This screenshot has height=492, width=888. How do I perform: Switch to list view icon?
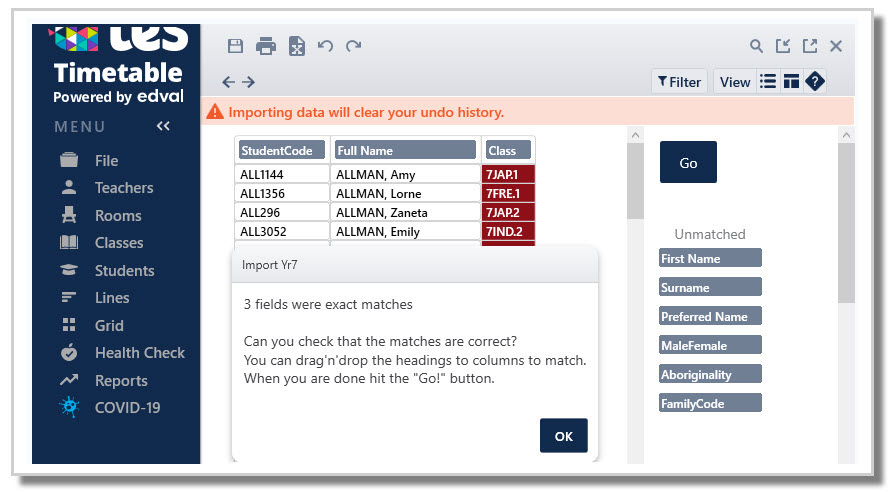768,82
